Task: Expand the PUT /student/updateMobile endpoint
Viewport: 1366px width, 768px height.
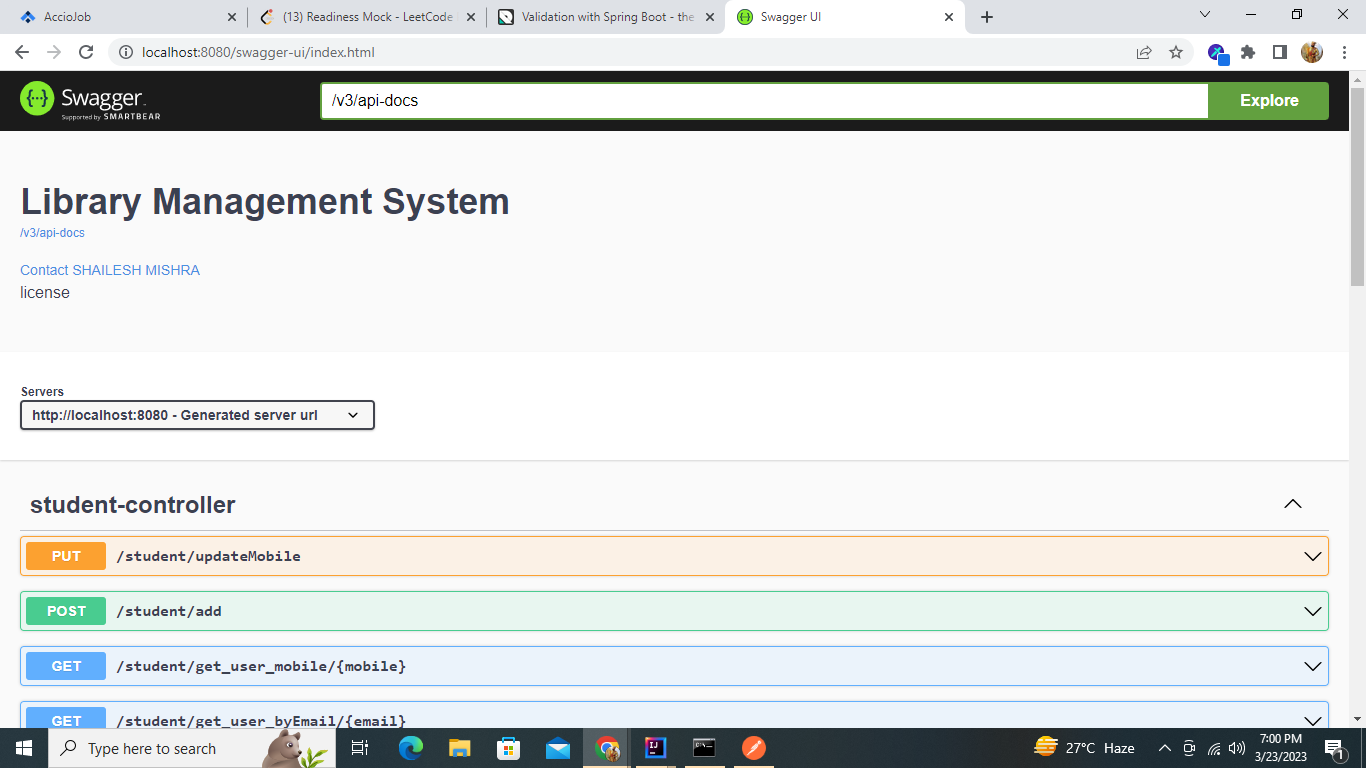Action: pos(673,555)
